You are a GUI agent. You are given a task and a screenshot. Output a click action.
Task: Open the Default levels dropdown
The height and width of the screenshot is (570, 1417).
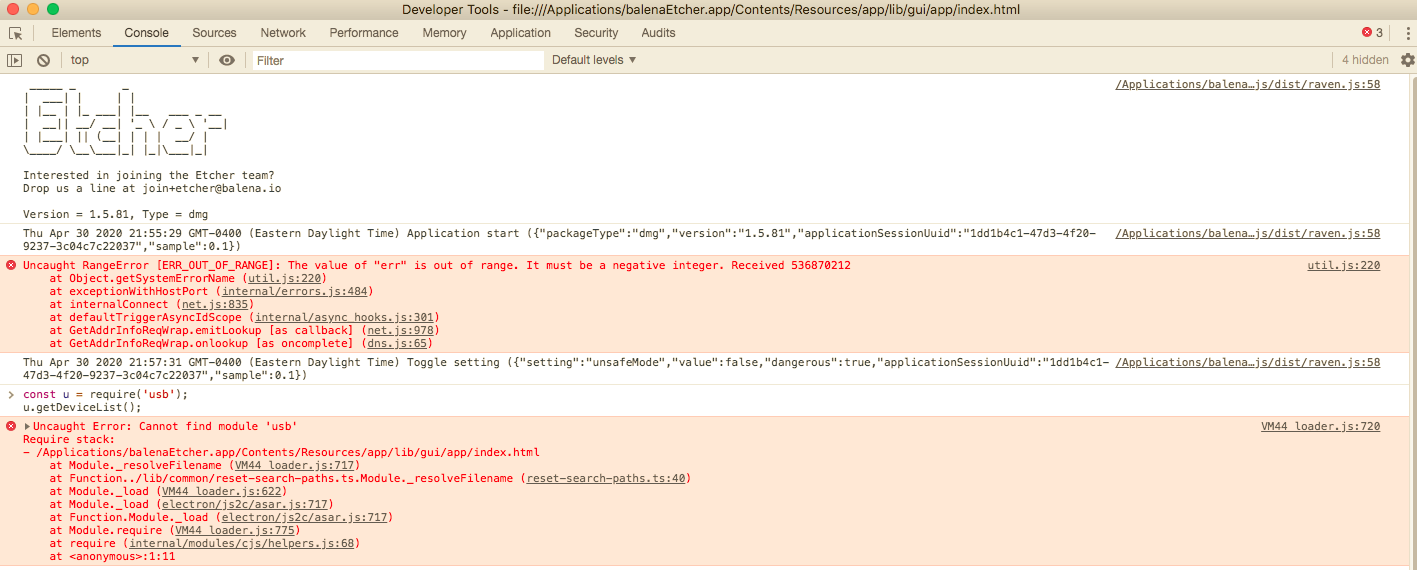[x=594, y=60]
